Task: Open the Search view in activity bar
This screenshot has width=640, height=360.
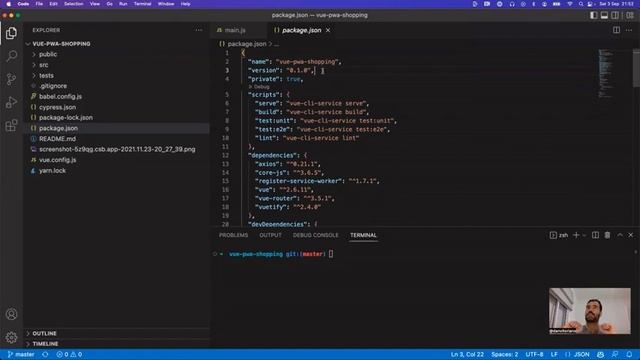Action: tap(11, 56)
